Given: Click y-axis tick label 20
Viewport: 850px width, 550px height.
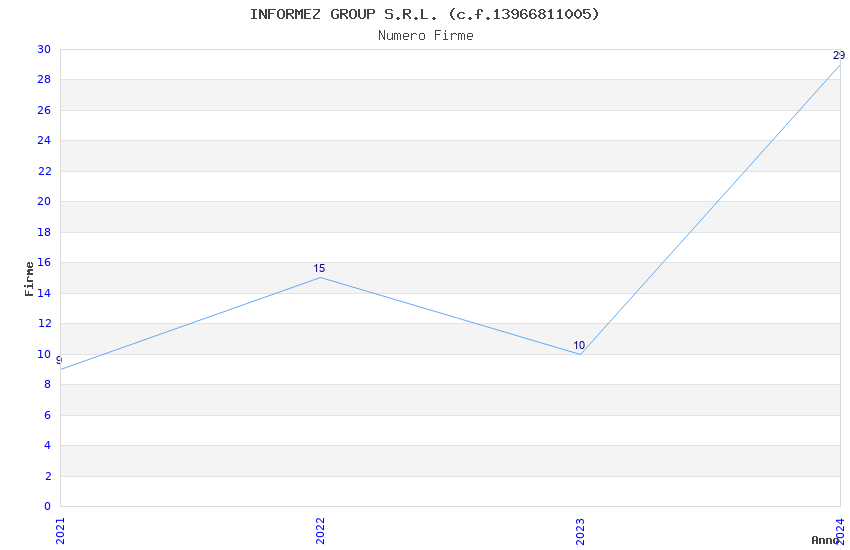Looking at the screenshot, I should click(44, 202).
